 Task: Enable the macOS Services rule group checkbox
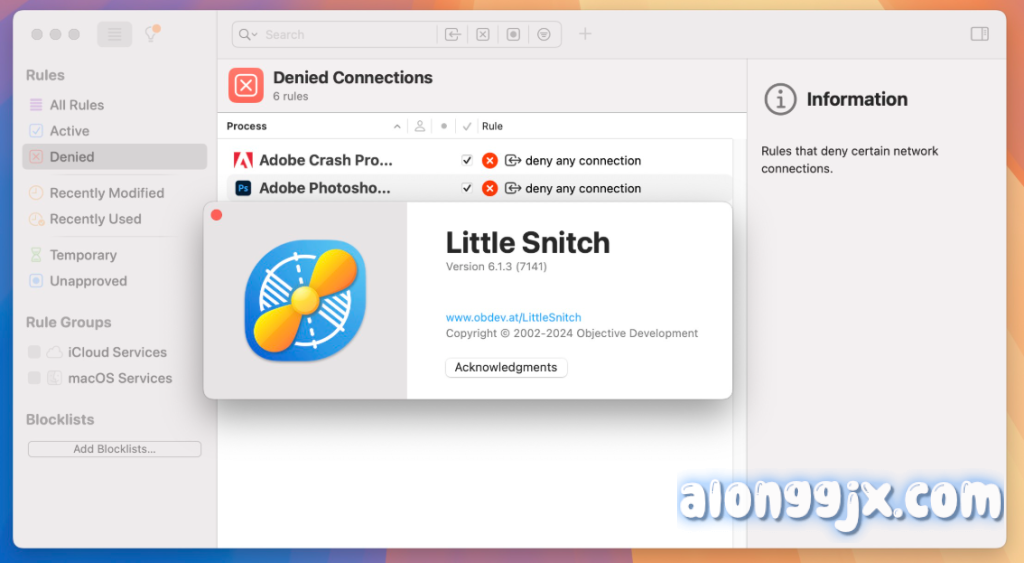(35, 378)
